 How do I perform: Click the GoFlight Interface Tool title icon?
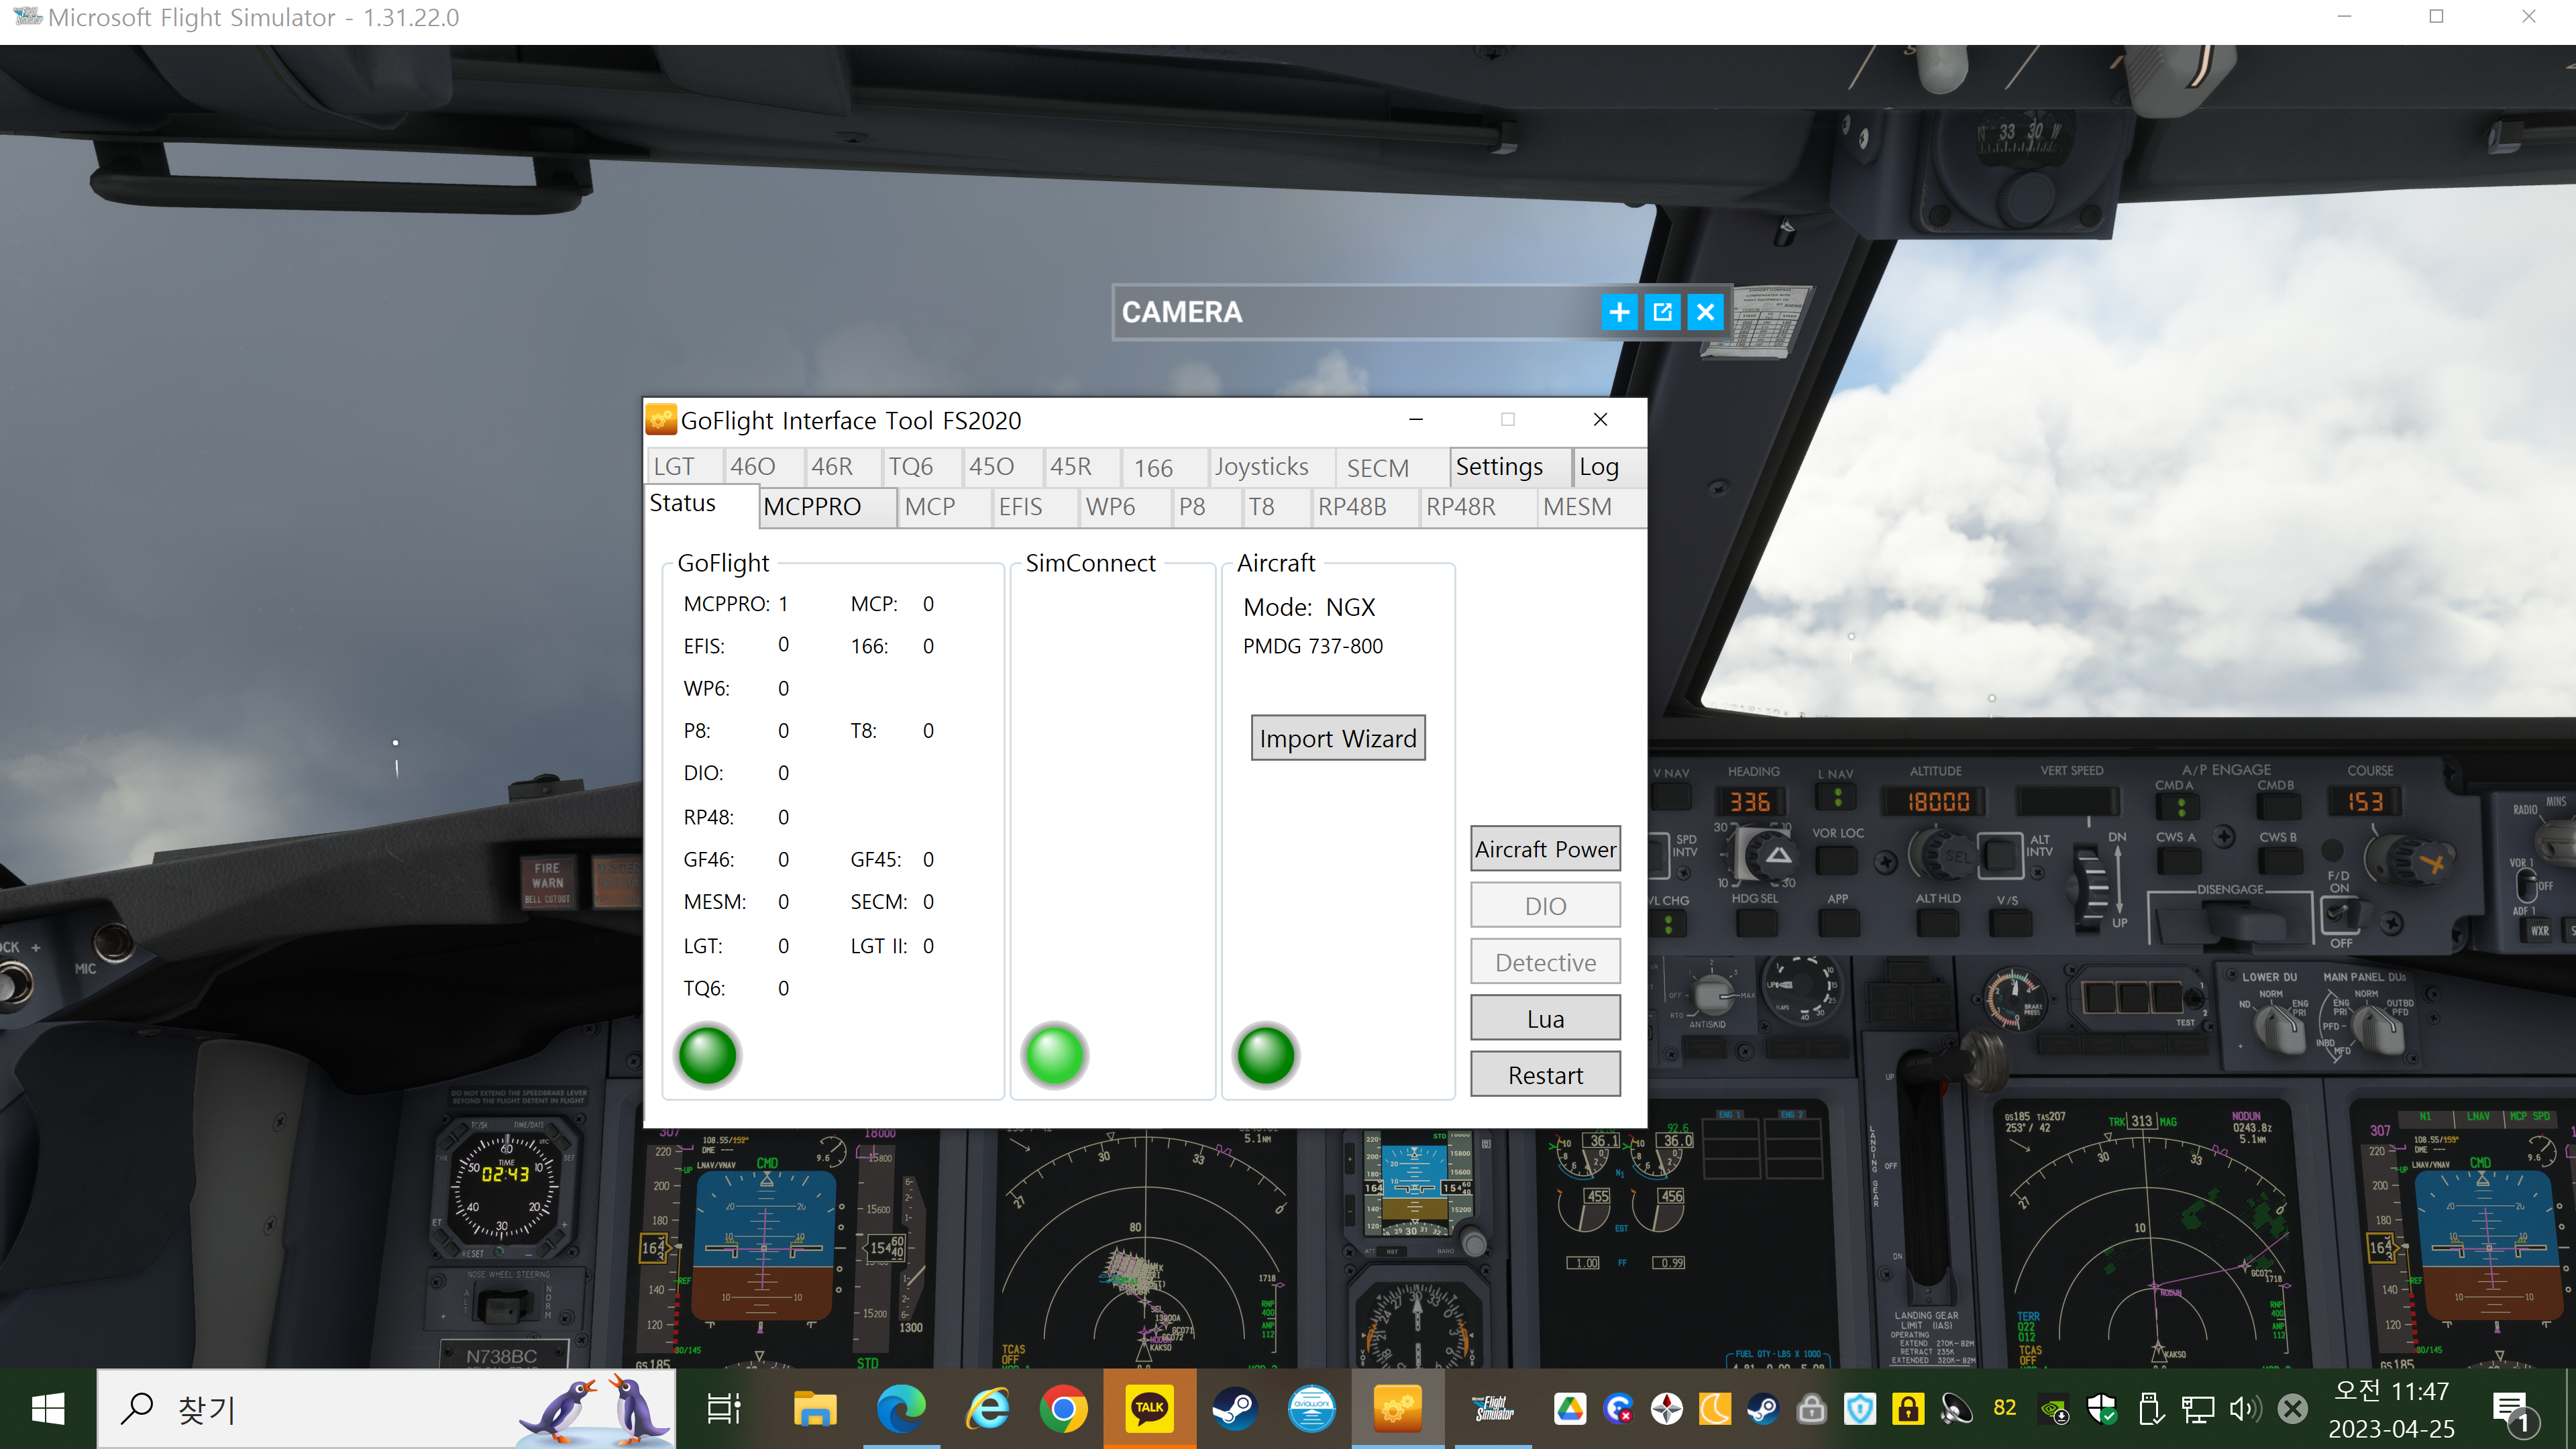[x=661, y=420]
